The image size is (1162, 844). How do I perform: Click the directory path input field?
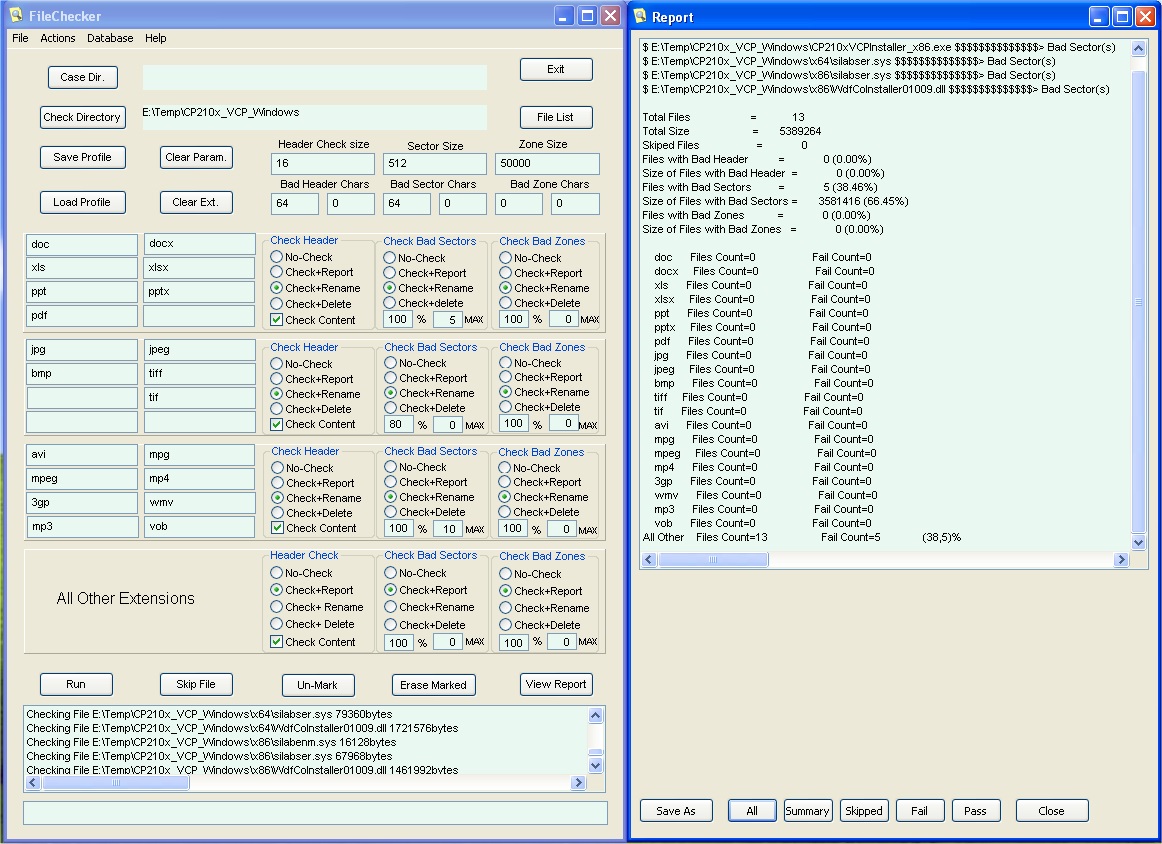[314, 116]
